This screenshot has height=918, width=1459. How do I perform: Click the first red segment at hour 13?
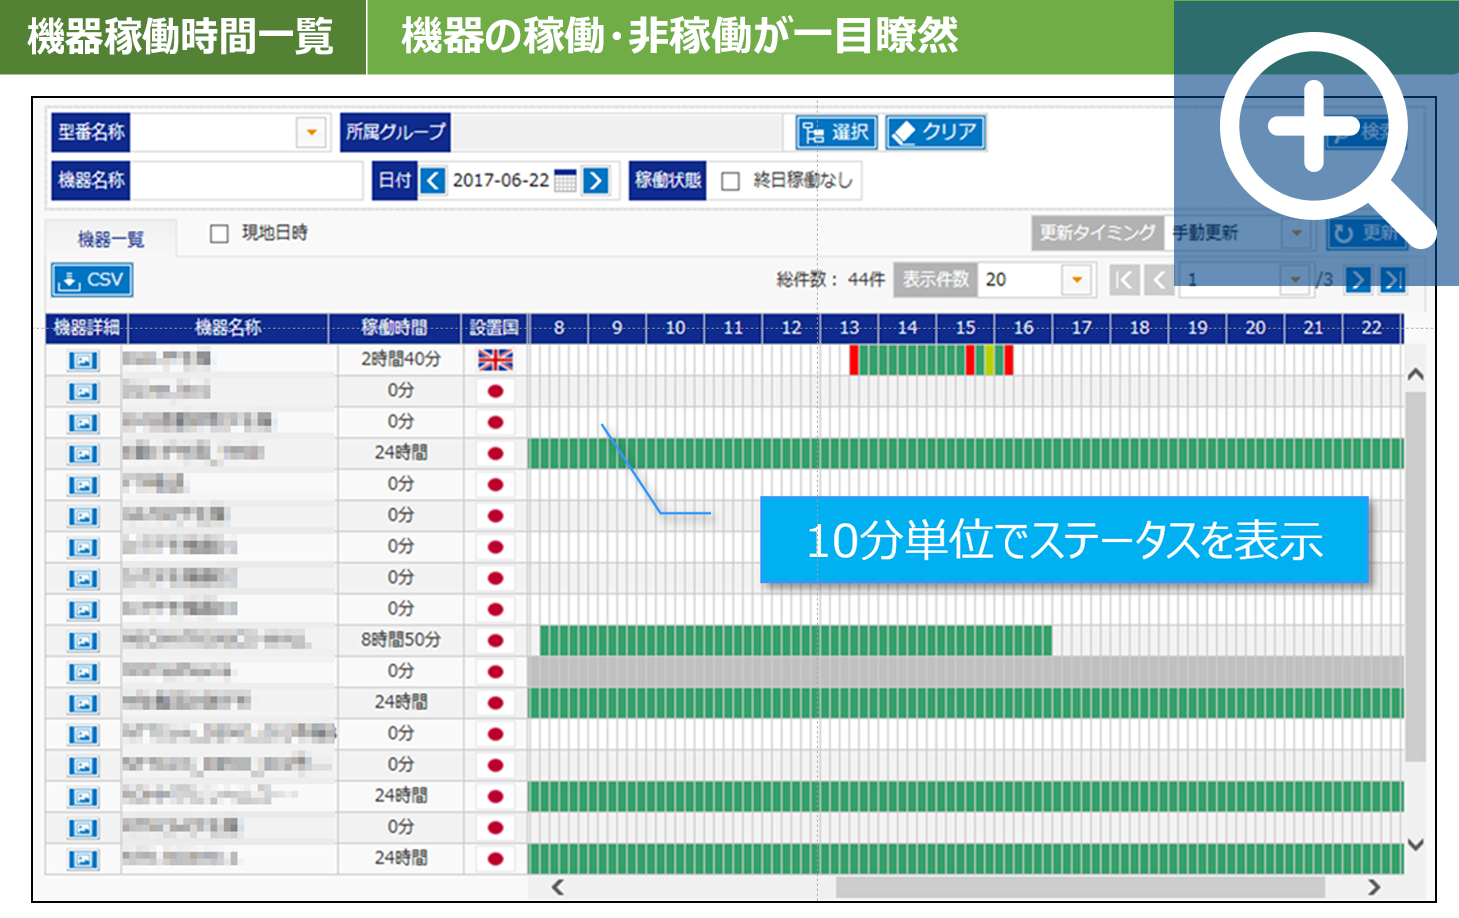tap(854, 360)
